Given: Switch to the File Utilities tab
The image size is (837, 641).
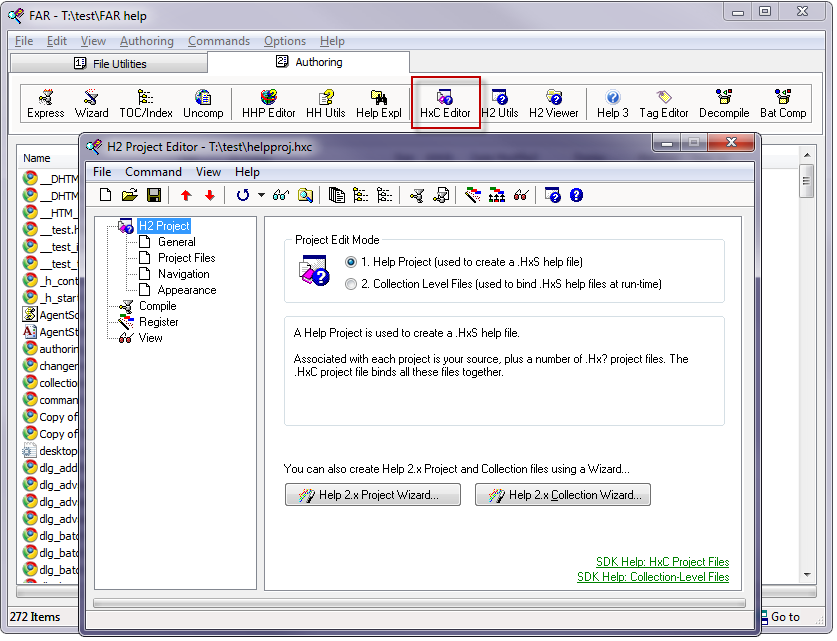Looking at the screenshot, I should pyautogui.click(x=109, y=63).
